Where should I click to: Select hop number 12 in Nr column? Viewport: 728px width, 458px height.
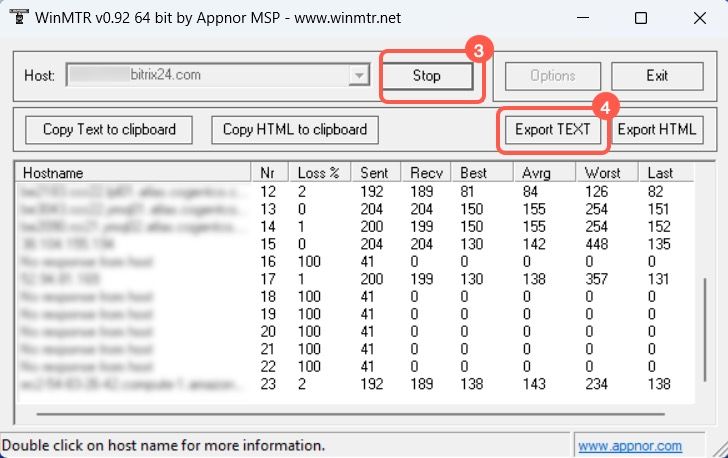coord(268,191)
